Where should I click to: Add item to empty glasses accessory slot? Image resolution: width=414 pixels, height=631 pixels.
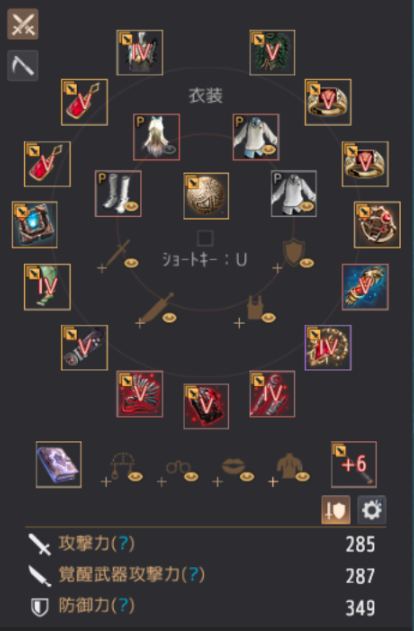(x=178, y=469)
